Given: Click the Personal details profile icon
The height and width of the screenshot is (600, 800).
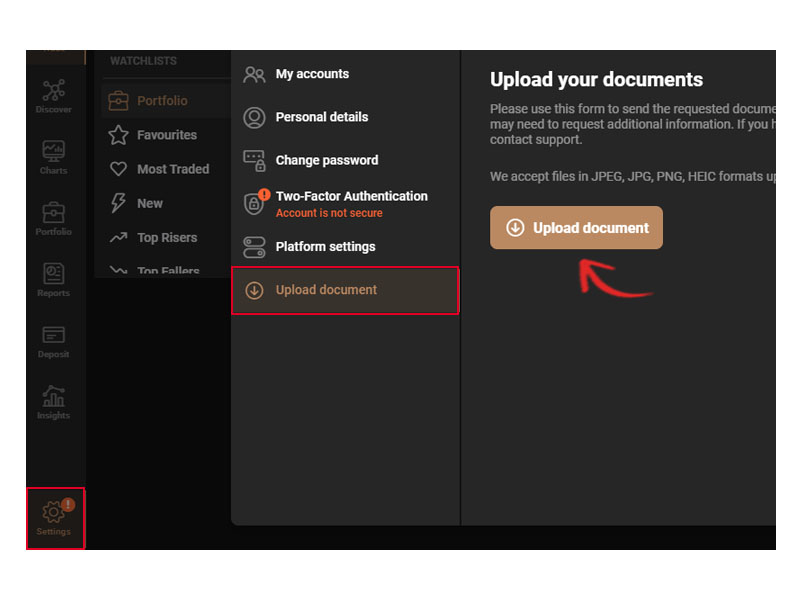Looking at the screenshot, I should [254, 117].
